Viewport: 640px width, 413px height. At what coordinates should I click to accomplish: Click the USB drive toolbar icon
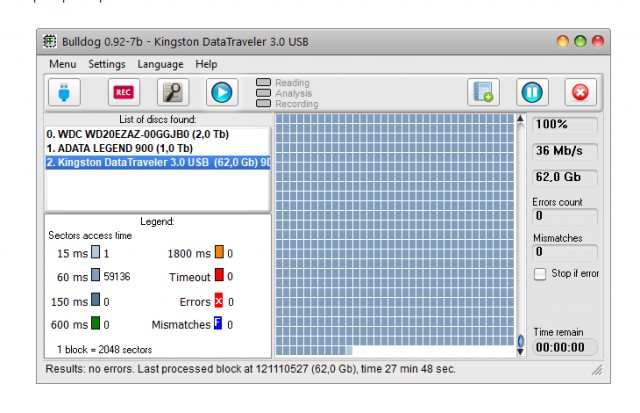pyautogui.click(x=64, y=92)
